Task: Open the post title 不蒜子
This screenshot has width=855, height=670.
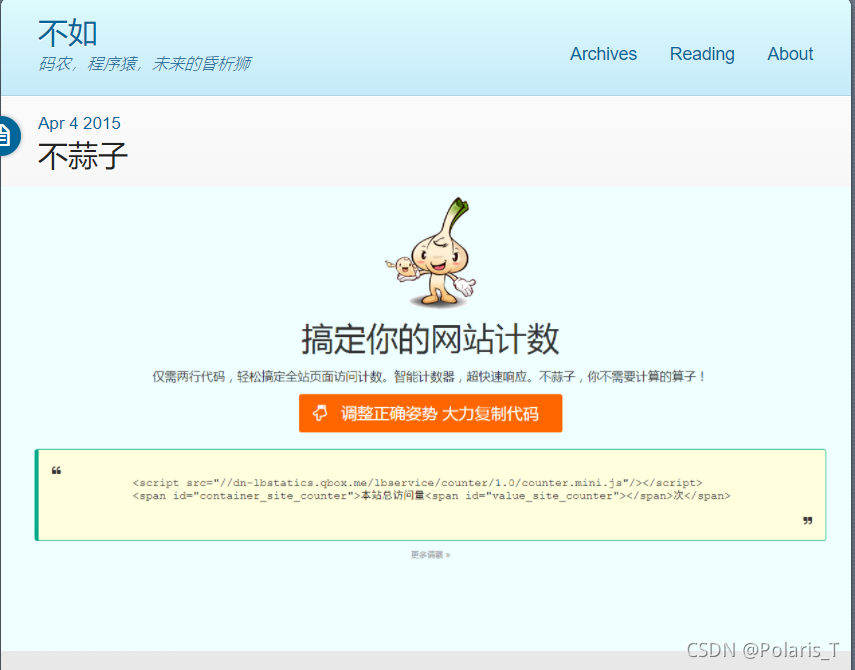Action: pyautogui.click(x=83, y=156)
